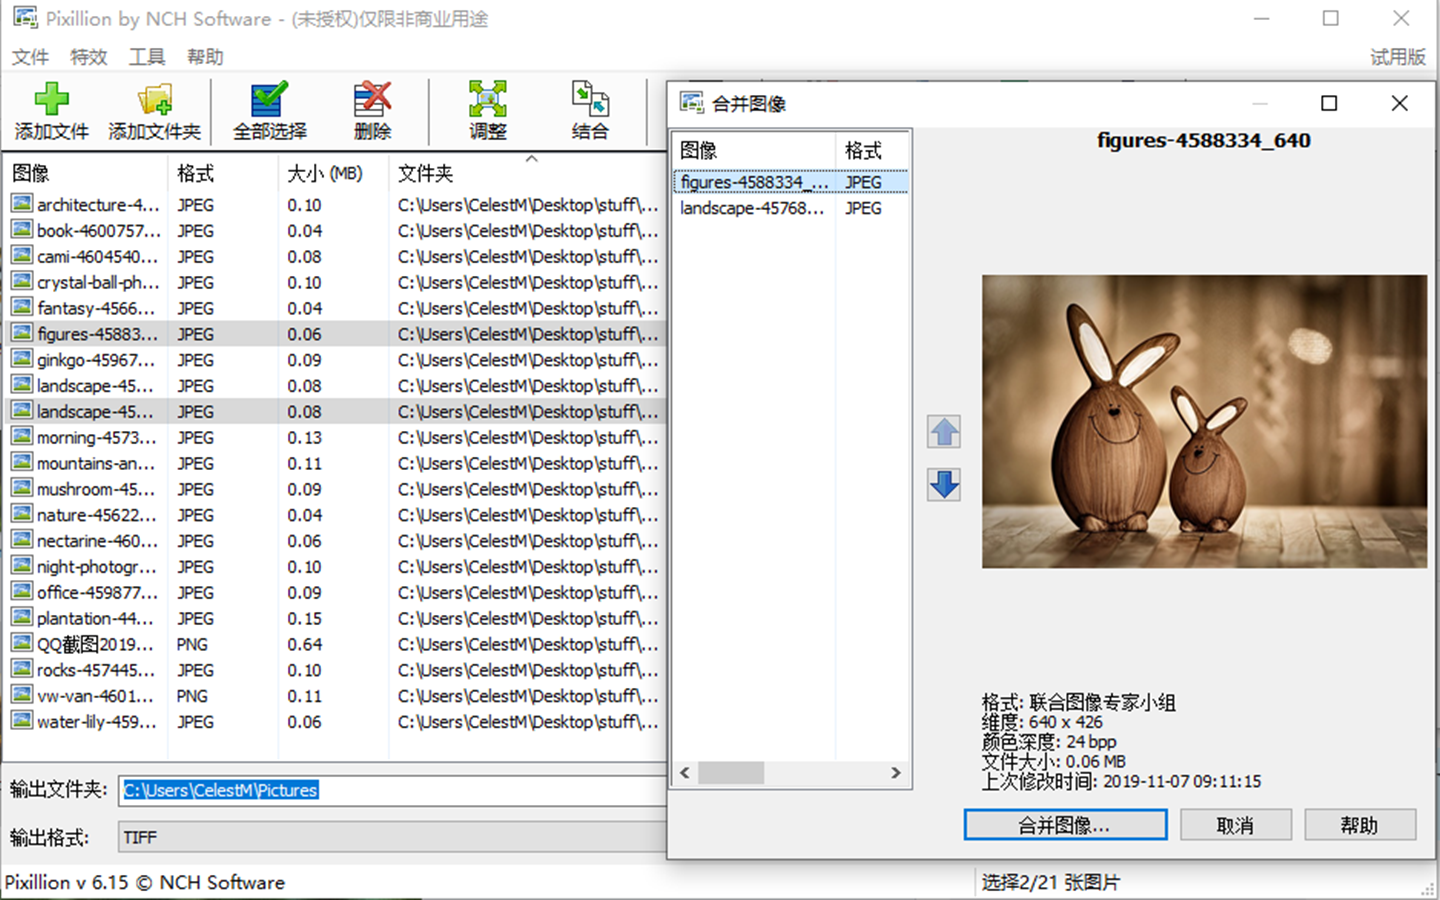Open the 输出格式 TIFF combo box

click(x=392, y=837)
